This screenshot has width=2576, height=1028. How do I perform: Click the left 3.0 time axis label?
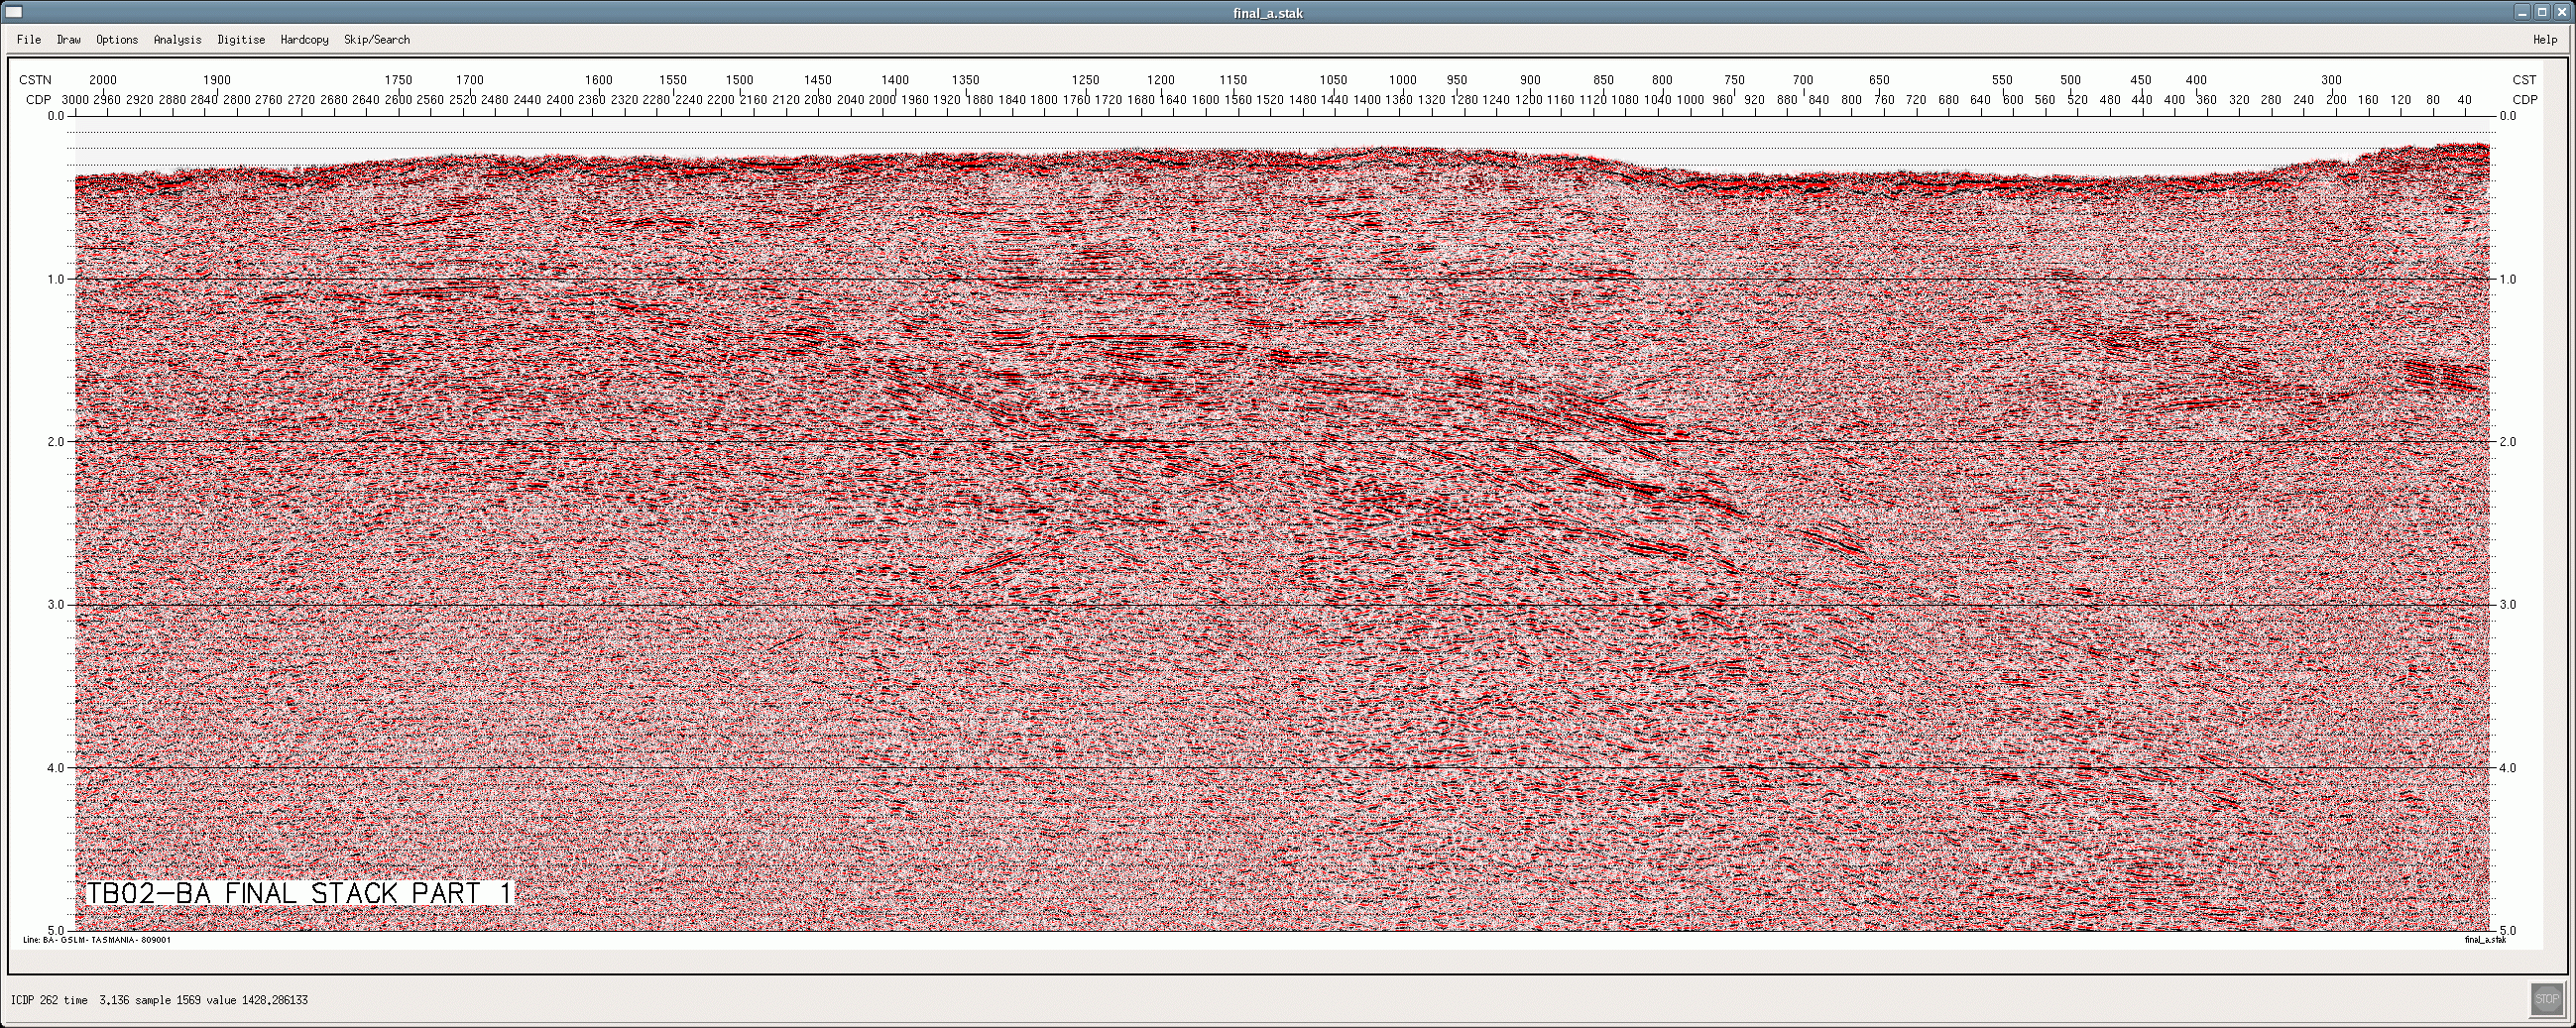56,605
